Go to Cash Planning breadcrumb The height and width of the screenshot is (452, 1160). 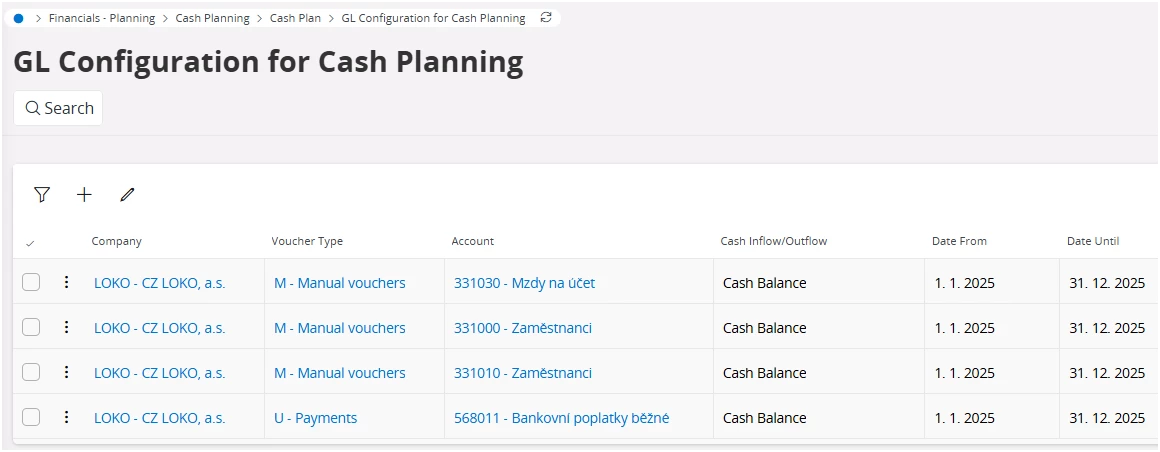212,18
